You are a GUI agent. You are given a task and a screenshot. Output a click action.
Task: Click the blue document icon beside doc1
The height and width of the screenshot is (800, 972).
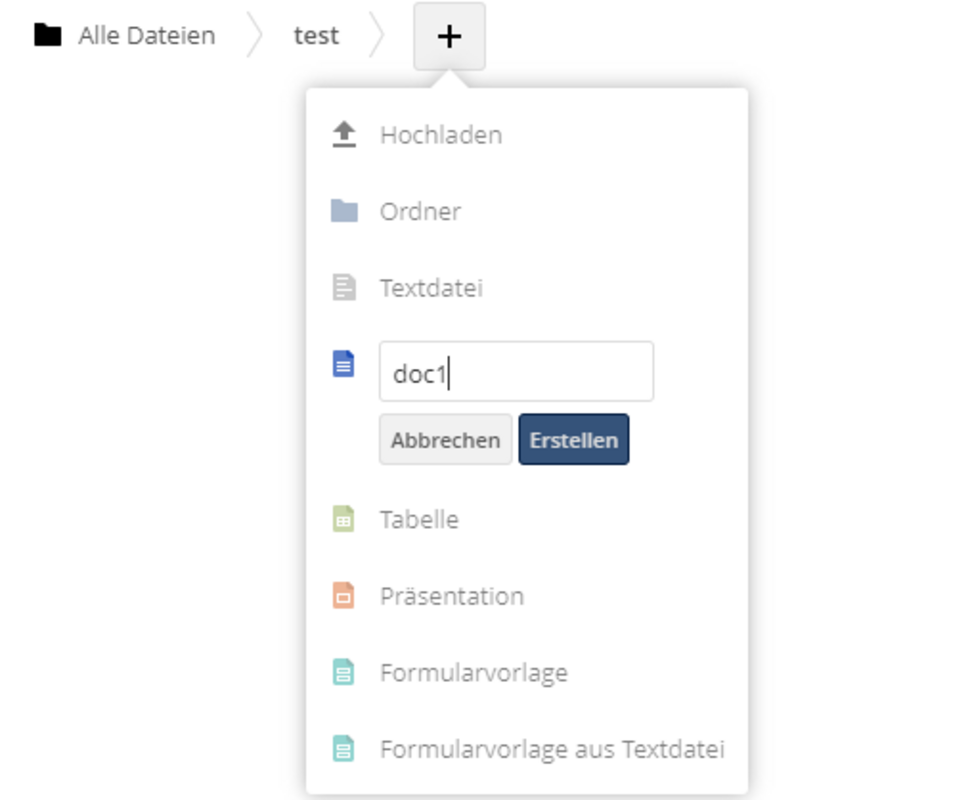[x=344, y=364]
